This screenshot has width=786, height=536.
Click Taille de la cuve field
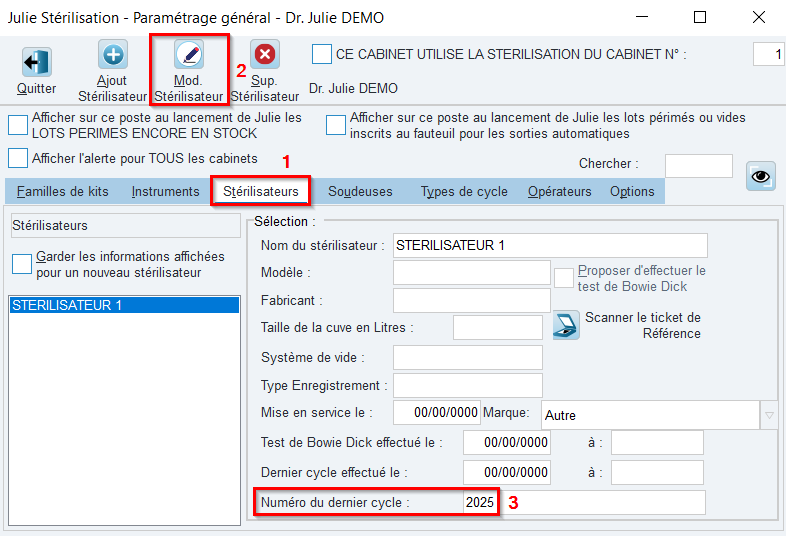click(498, 327)
